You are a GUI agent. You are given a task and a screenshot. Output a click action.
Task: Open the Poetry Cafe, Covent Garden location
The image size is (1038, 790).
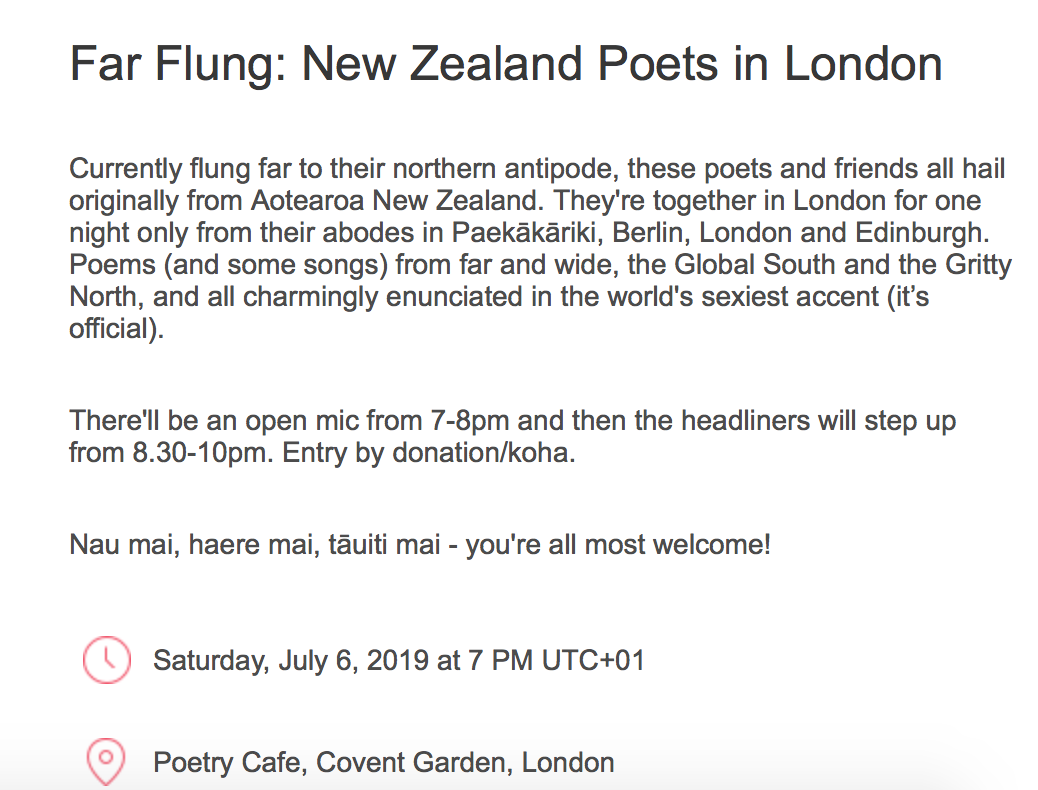(x=383, y=763)
